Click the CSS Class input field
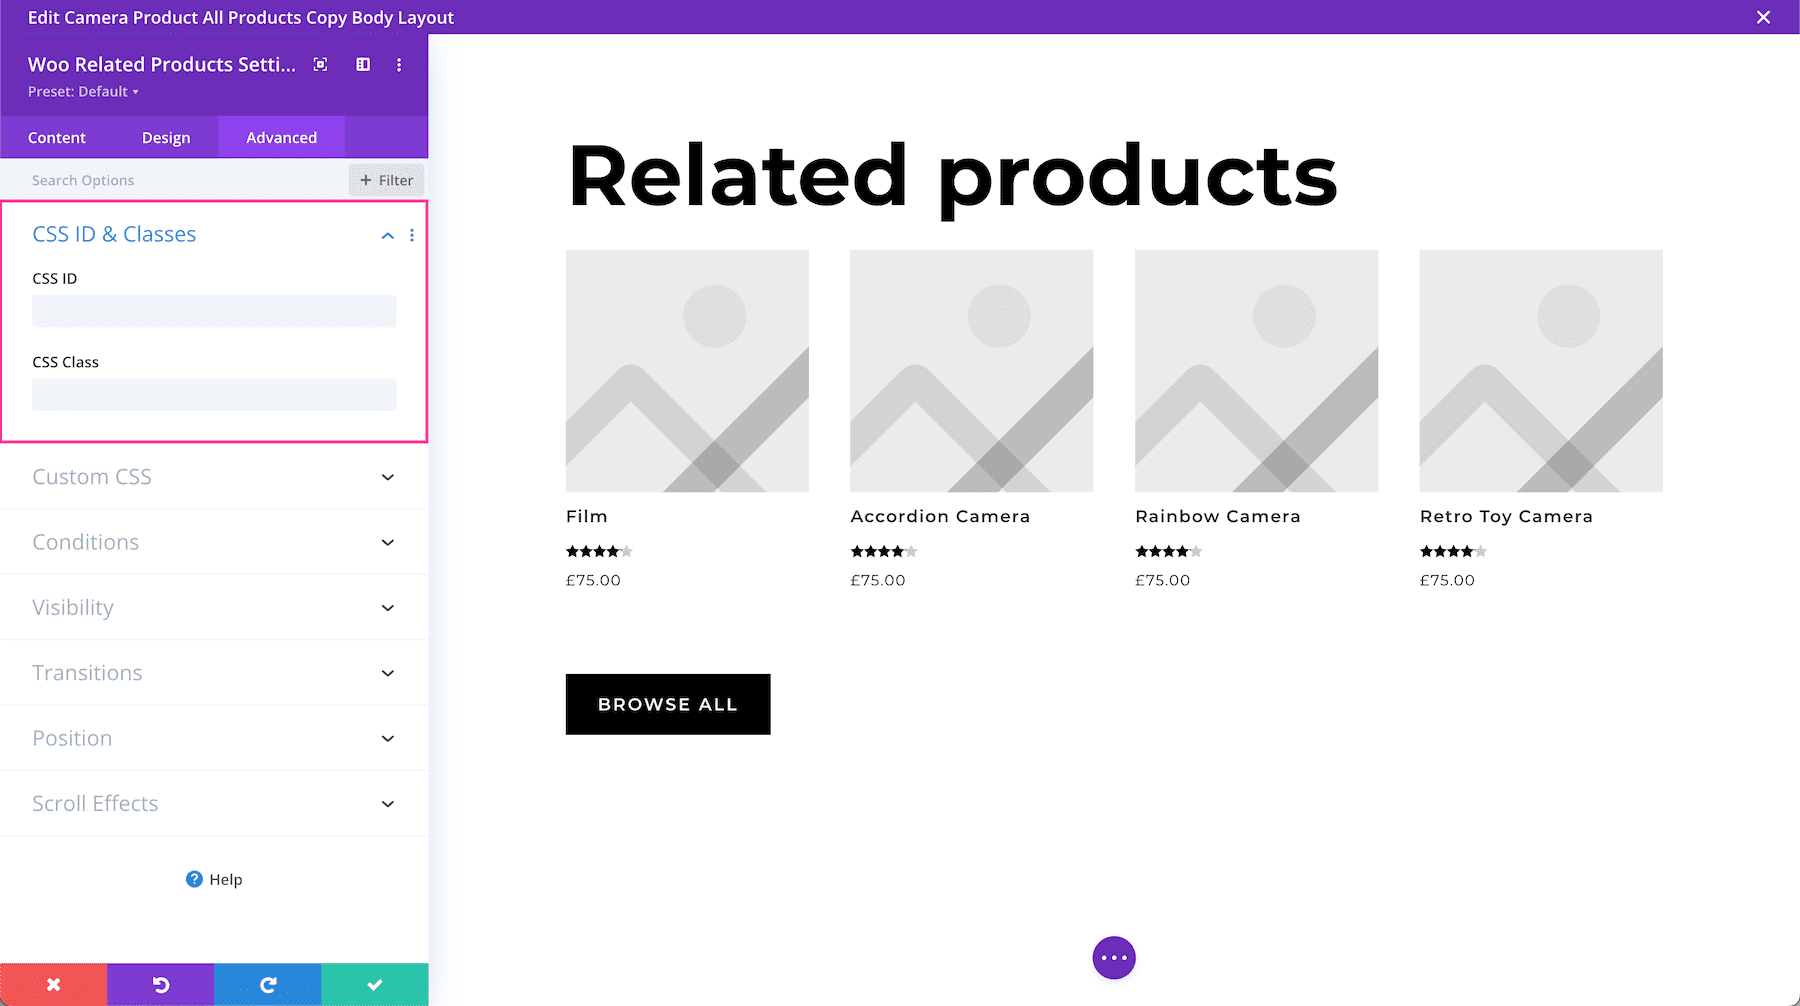 click(x=214, y=395)
